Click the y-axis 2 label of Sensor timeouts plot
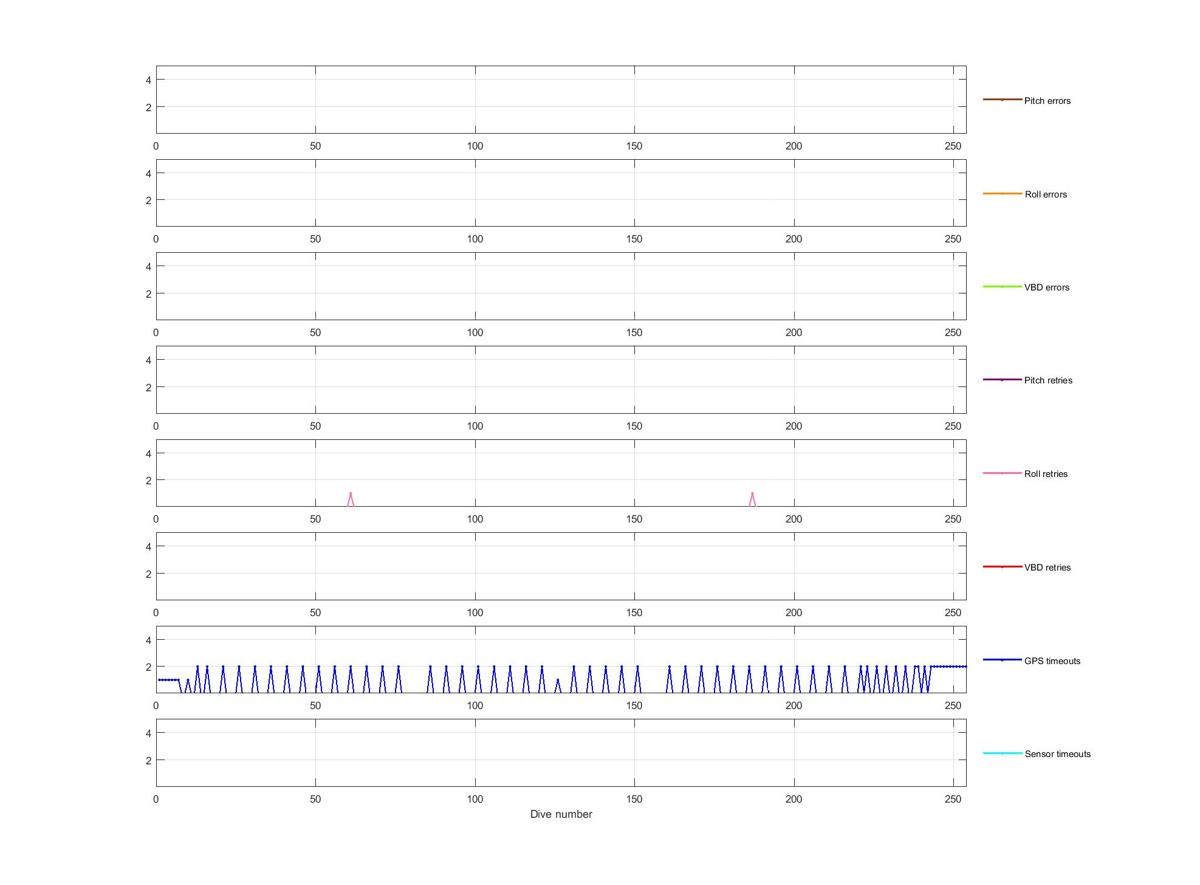The height and width of the screenshot is (885, 1200). click(148, 760)
